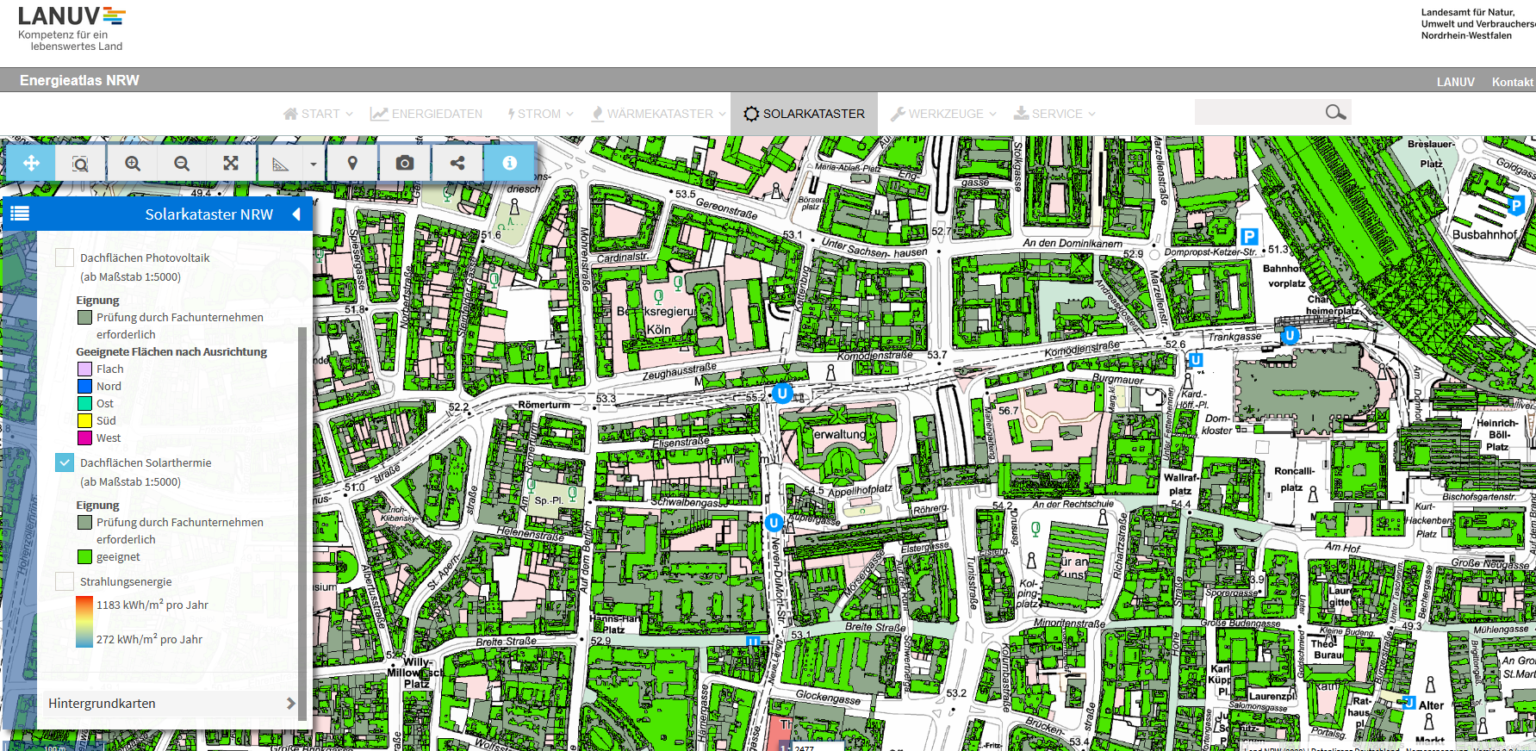Select the pan/move map tool
Viewport: 1536px width, 751px height.
tap(31, 163)
